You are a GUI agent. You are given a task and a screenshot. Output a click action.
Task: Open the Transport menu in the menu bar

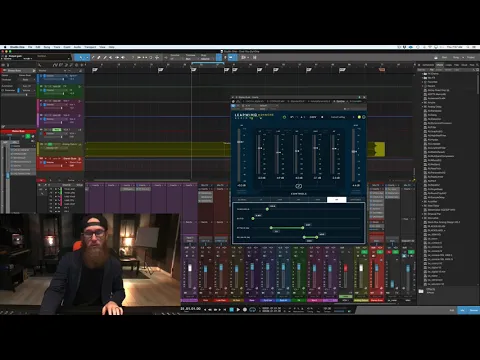[x=90, y=47]
